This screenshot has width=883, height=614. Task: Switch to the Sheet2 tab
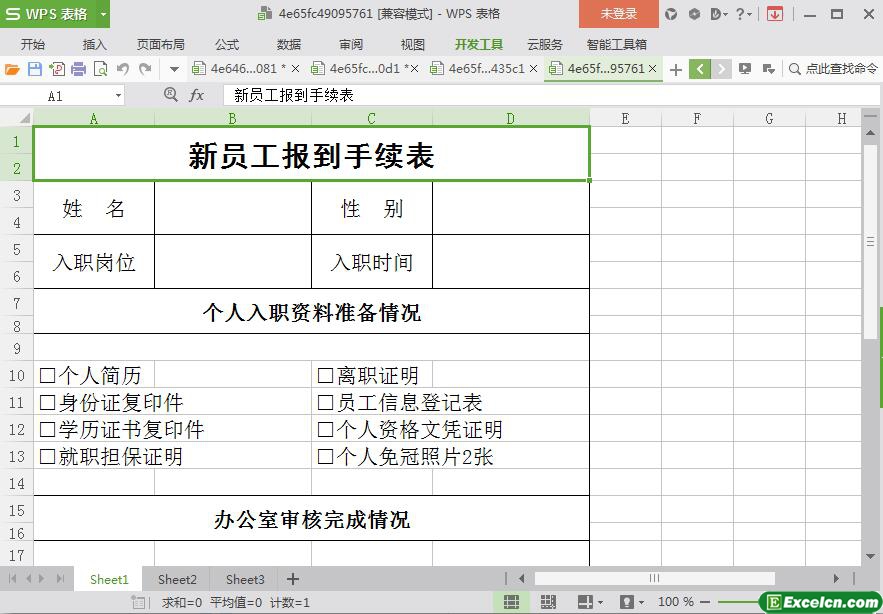[177, 579]
